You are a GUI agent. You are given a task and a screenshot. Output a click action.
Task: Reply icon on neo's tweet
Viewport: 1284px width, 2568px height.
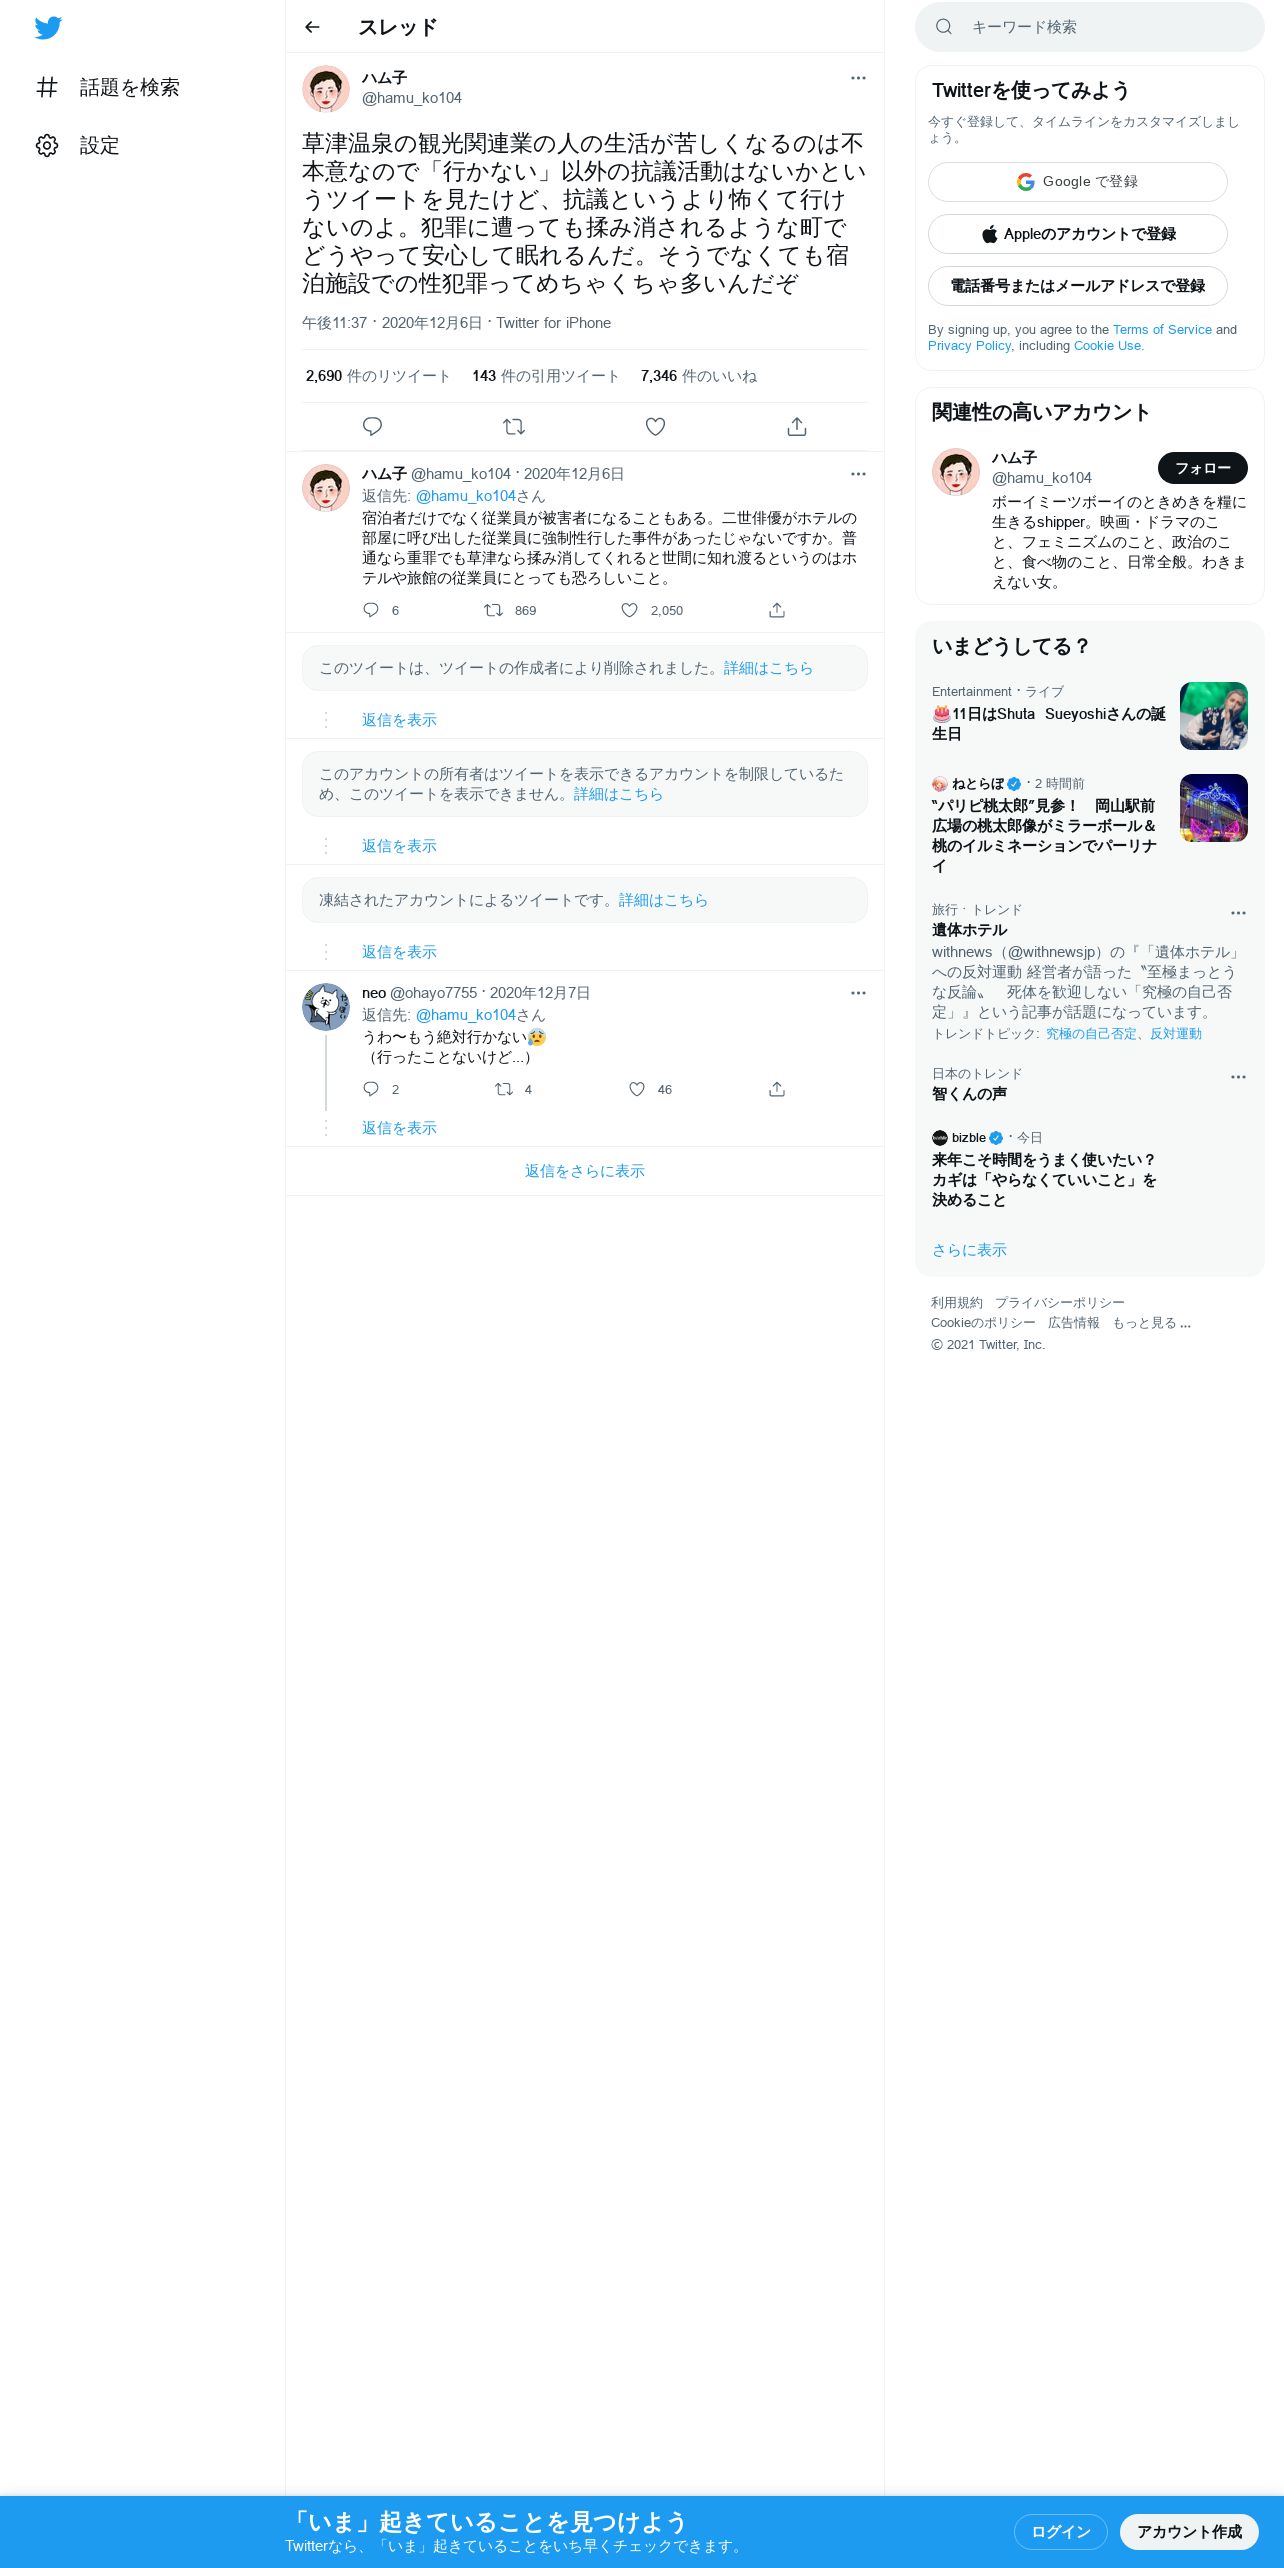tap(371, 1089)
